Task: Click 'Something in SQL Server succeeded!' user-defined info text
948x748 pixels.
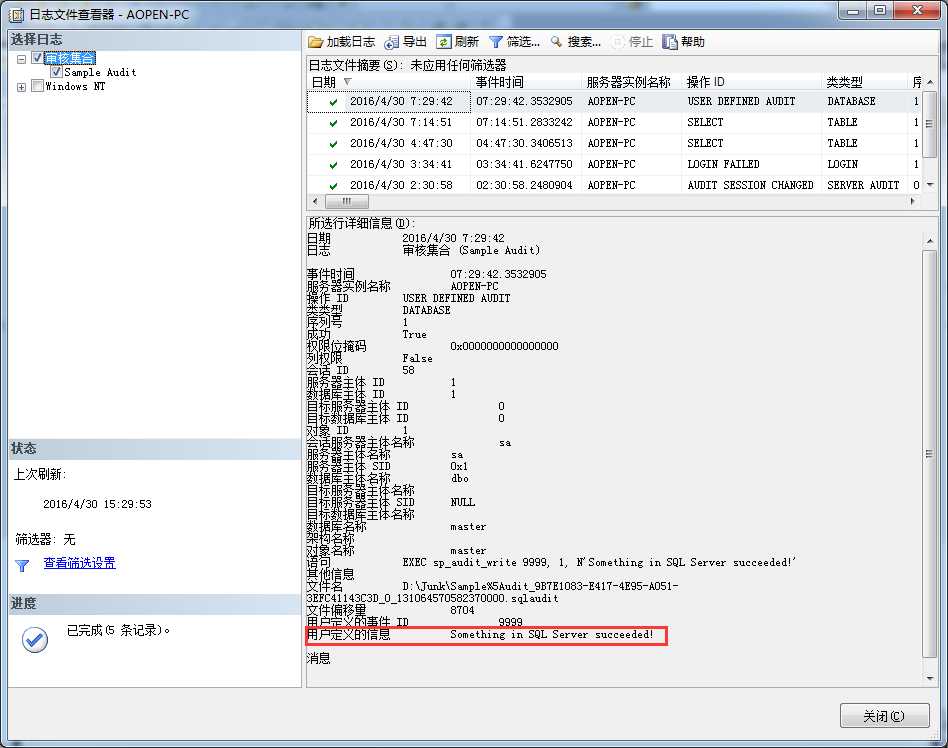Action: point(552,634)
